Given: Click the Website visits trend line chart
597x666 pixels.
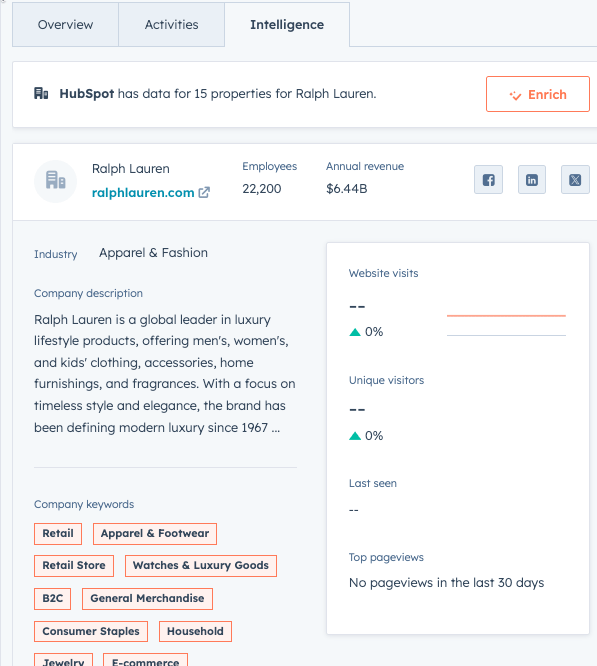Looking at the screenshot, I should [506, 325].
